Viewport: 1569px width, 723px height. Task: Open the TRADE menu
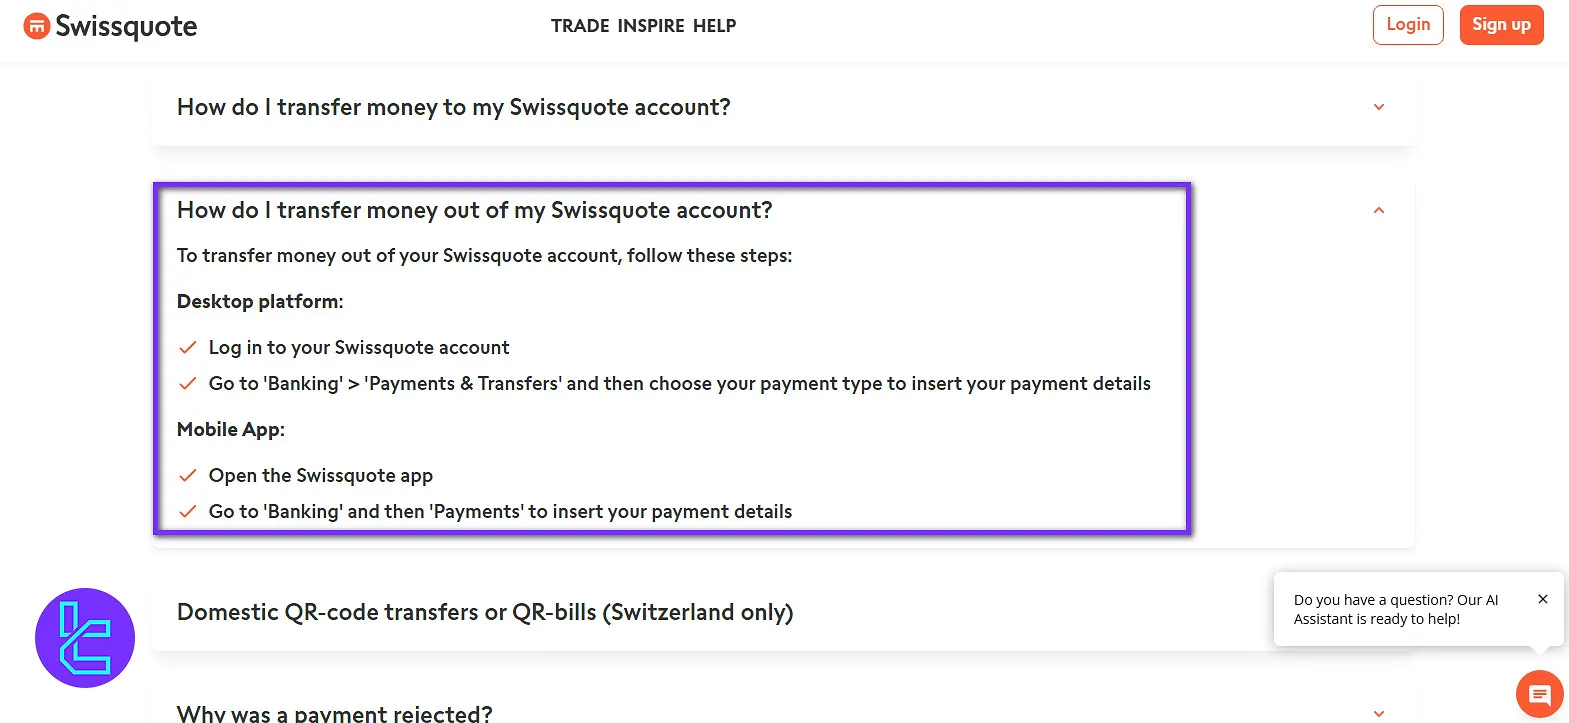[x=579, y=25]
